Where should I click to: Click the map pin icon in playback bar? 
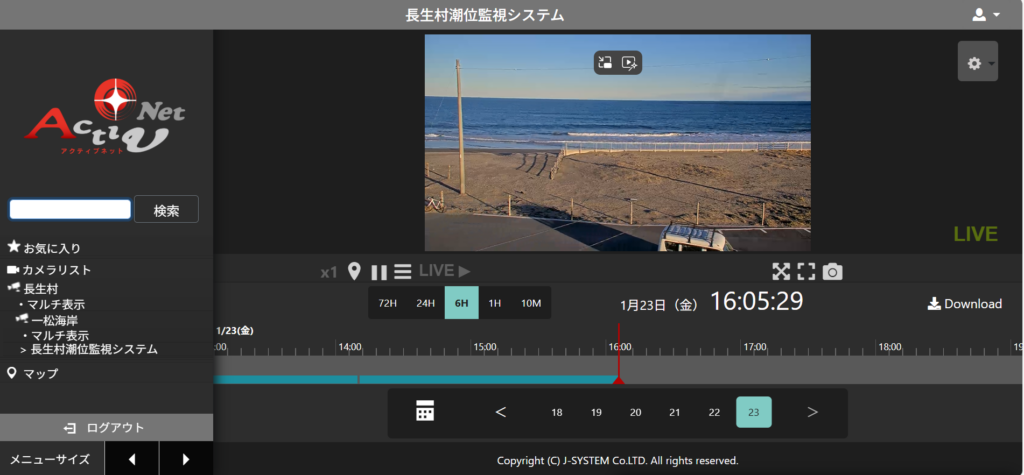coord(353,271)
